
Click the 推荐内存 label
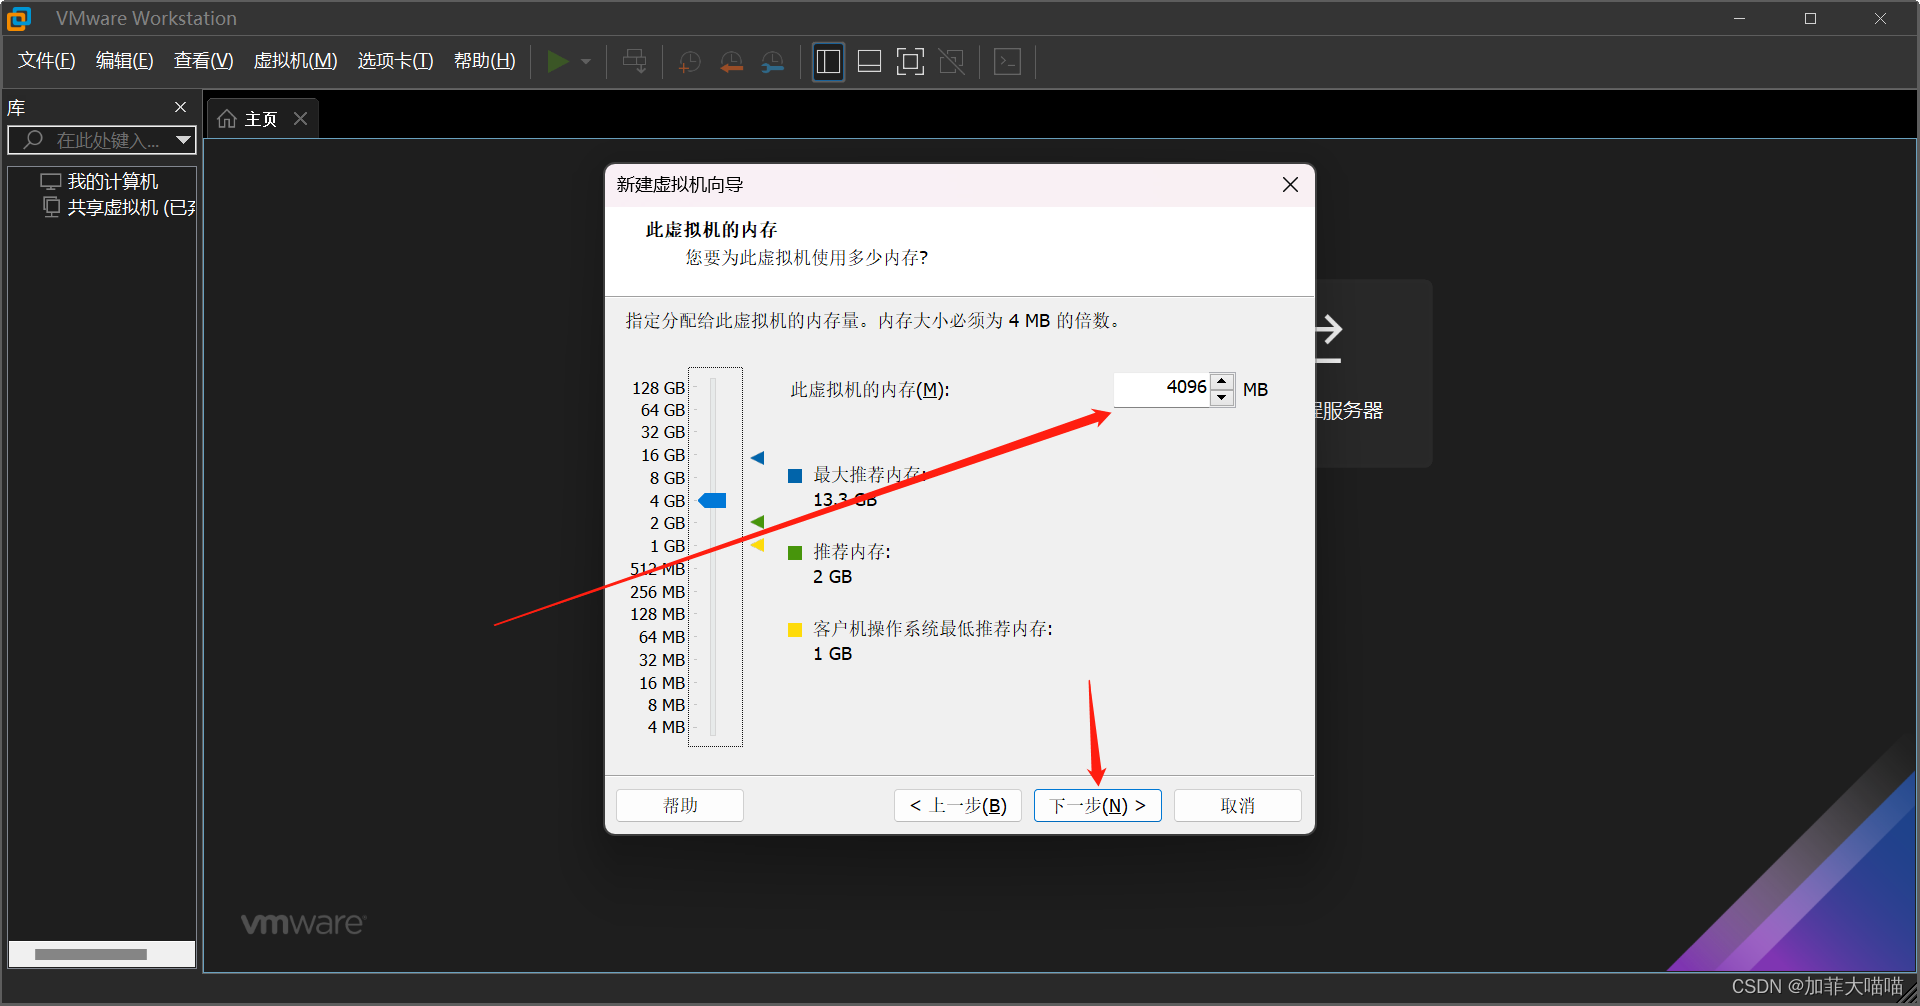point(851,552)
